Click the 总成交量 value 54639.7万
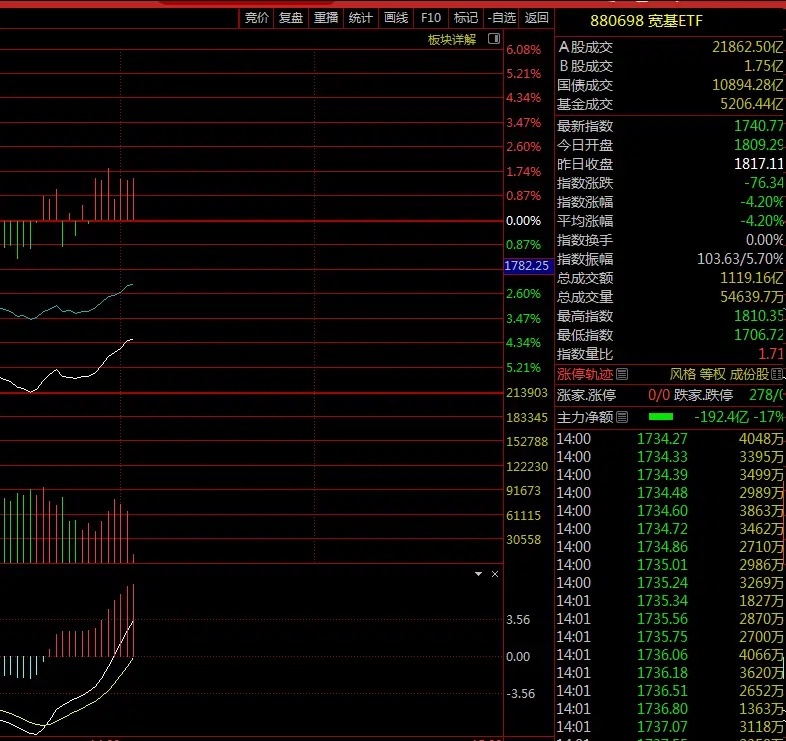786x741 pixels. tap(752, 297)
